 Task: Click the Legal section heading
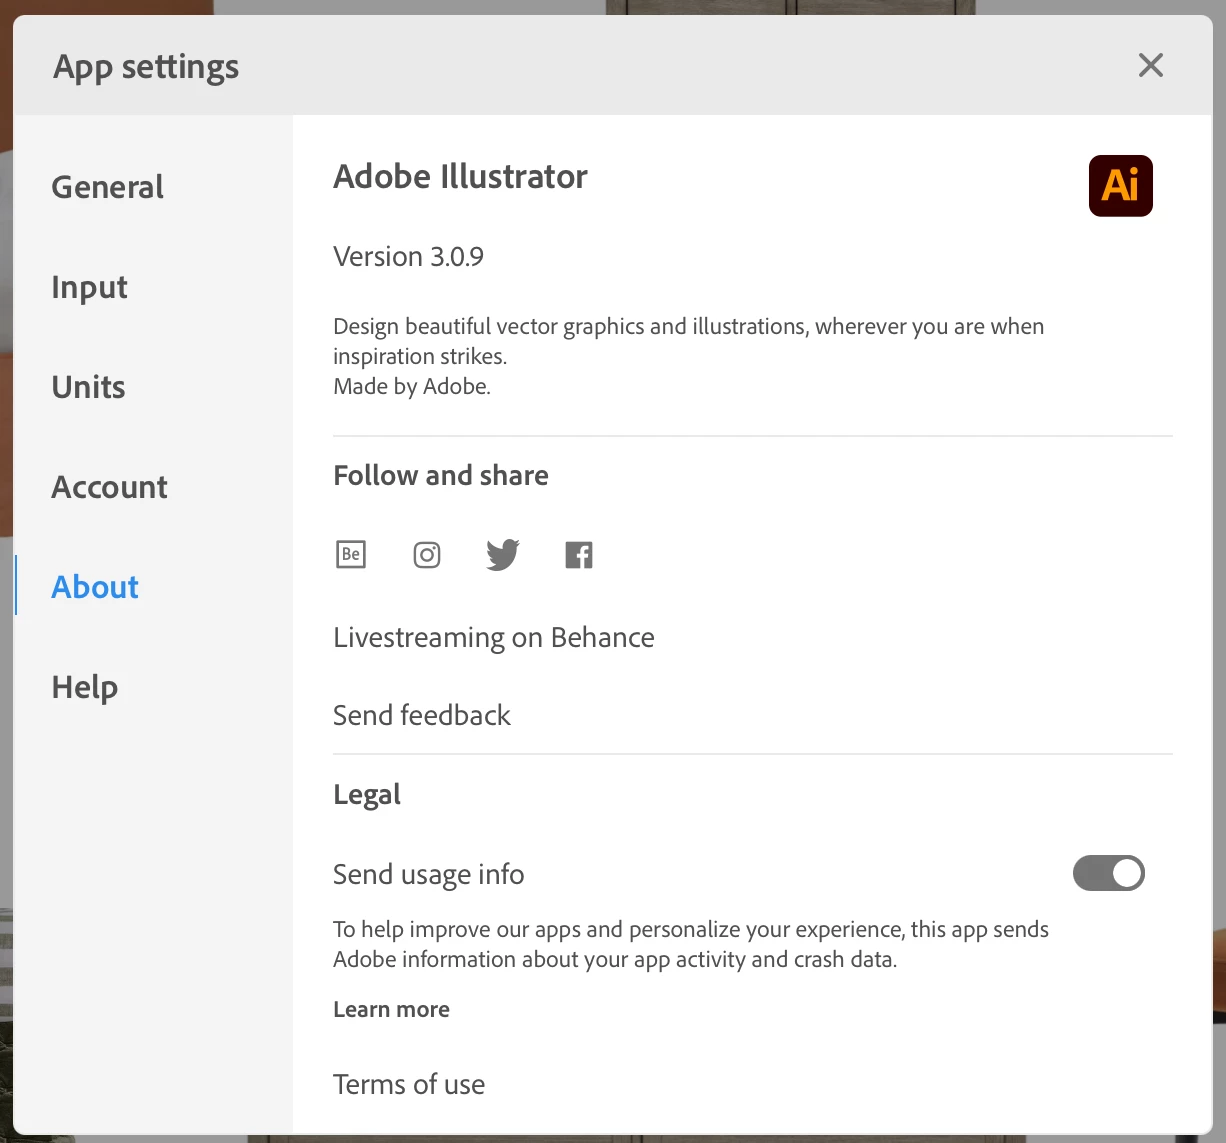point(367,795)
